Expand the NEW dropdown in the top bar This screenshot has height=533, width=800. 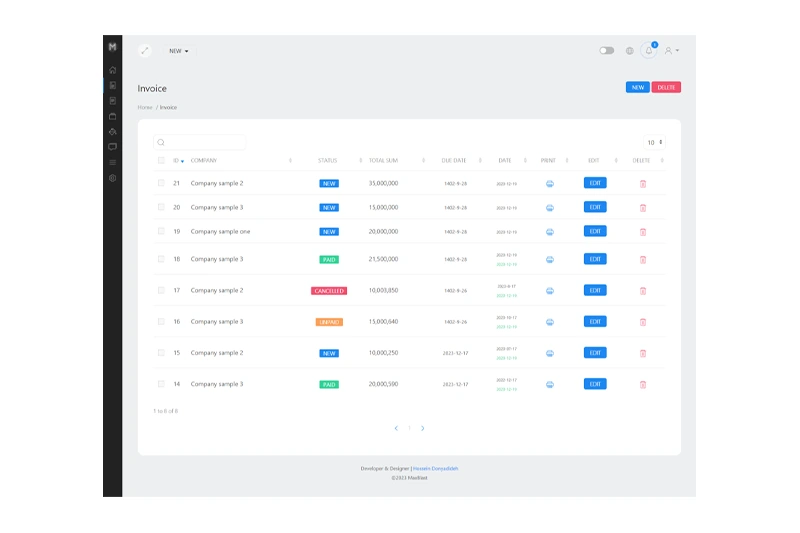178,51
